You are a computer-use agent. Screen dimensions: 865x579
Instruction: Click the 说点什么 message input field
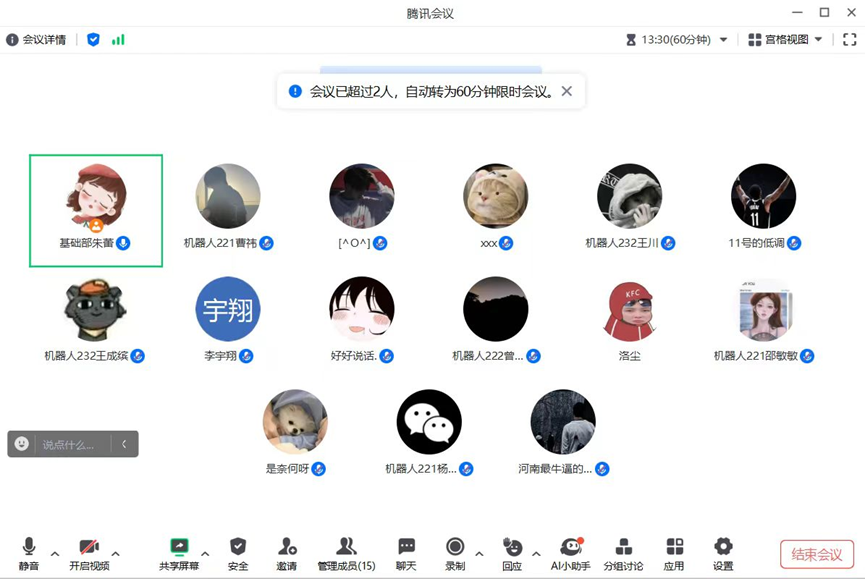point(75,444)
